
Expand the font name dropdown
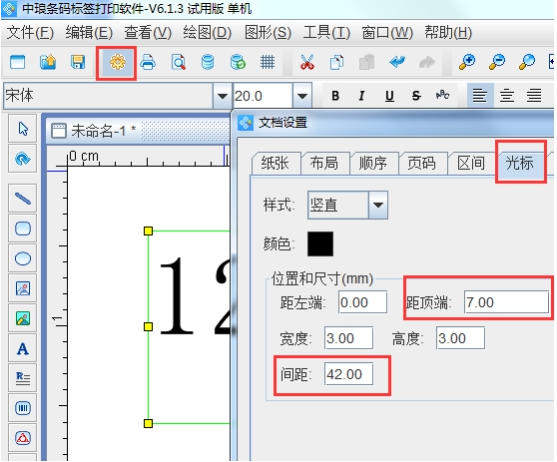coord(222,96)
